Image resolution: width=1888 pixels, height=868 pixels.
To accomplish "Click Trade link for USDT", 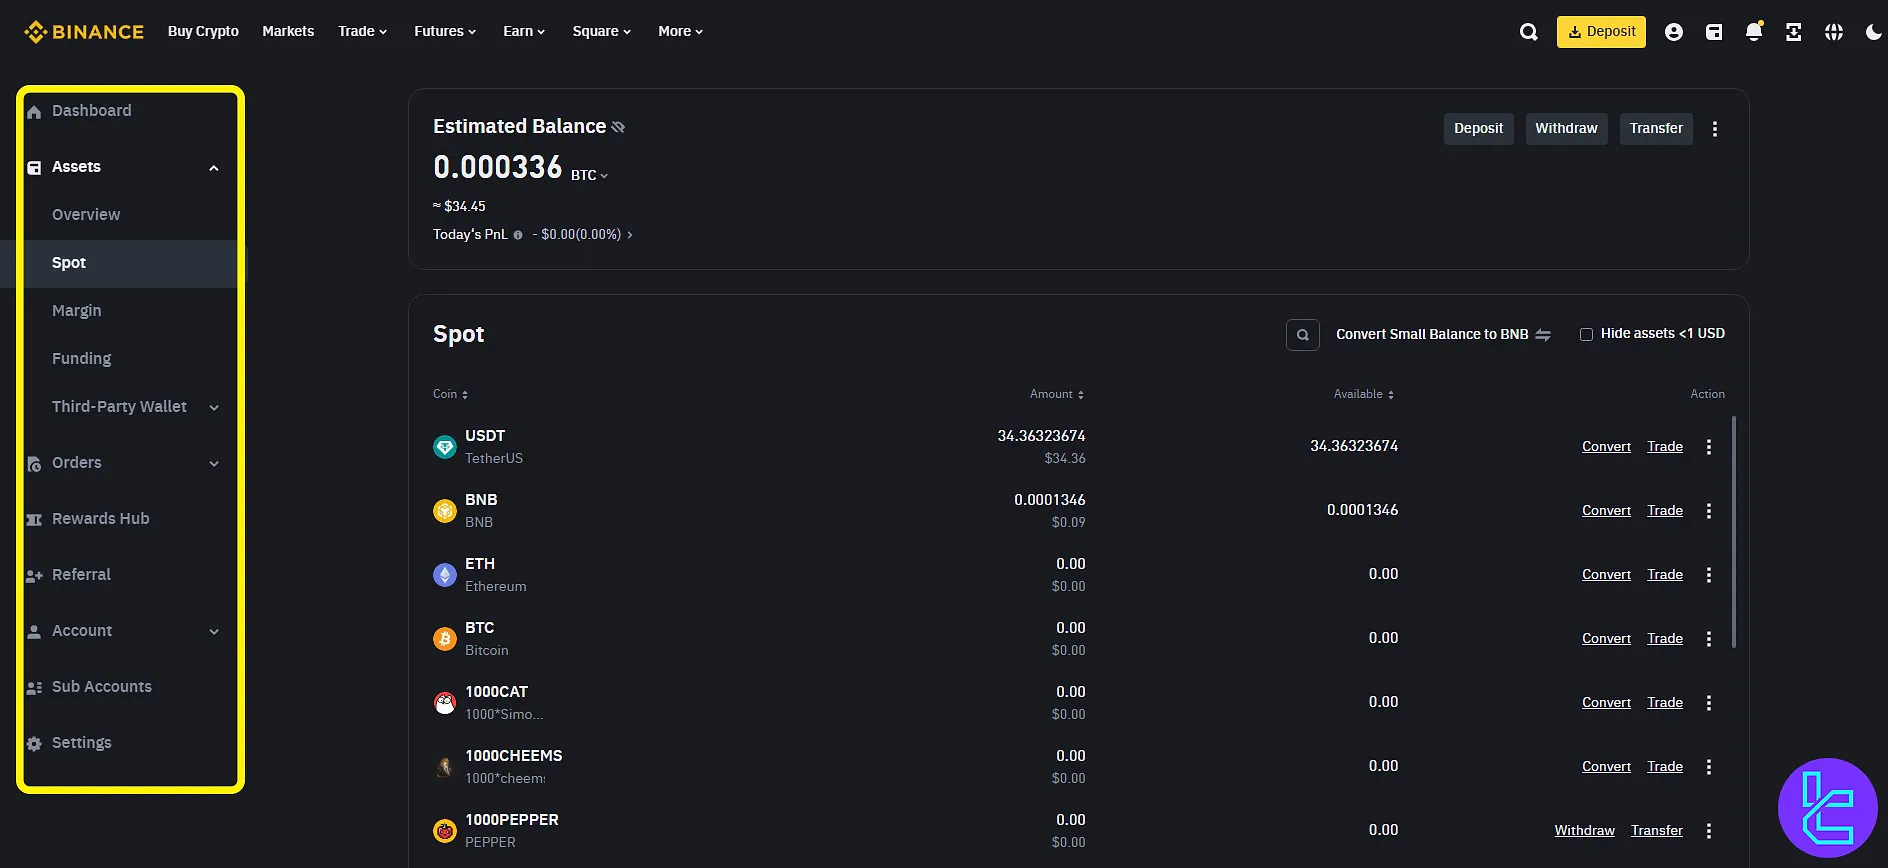I will point(1665,447).
